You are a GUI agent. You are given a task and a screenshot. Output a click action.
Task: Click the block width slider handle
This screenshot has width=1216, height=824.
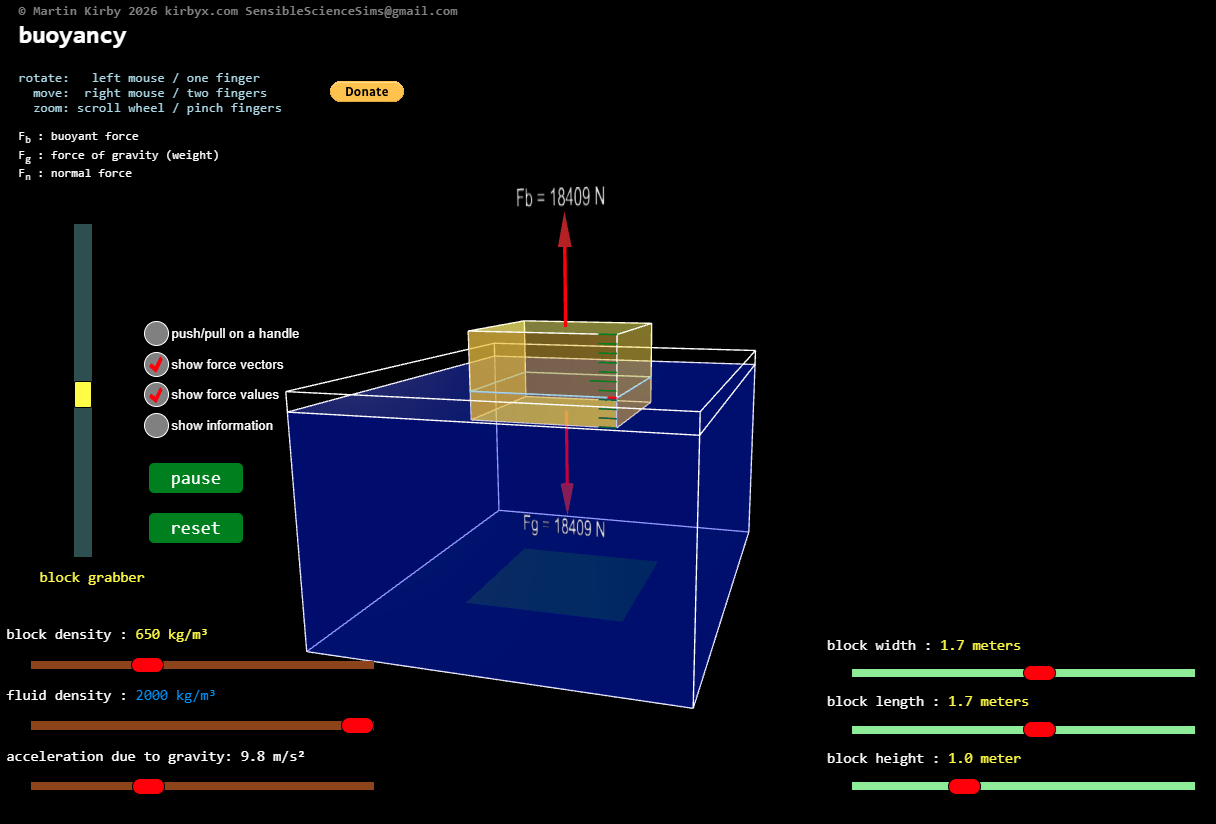click(1039, 672)
